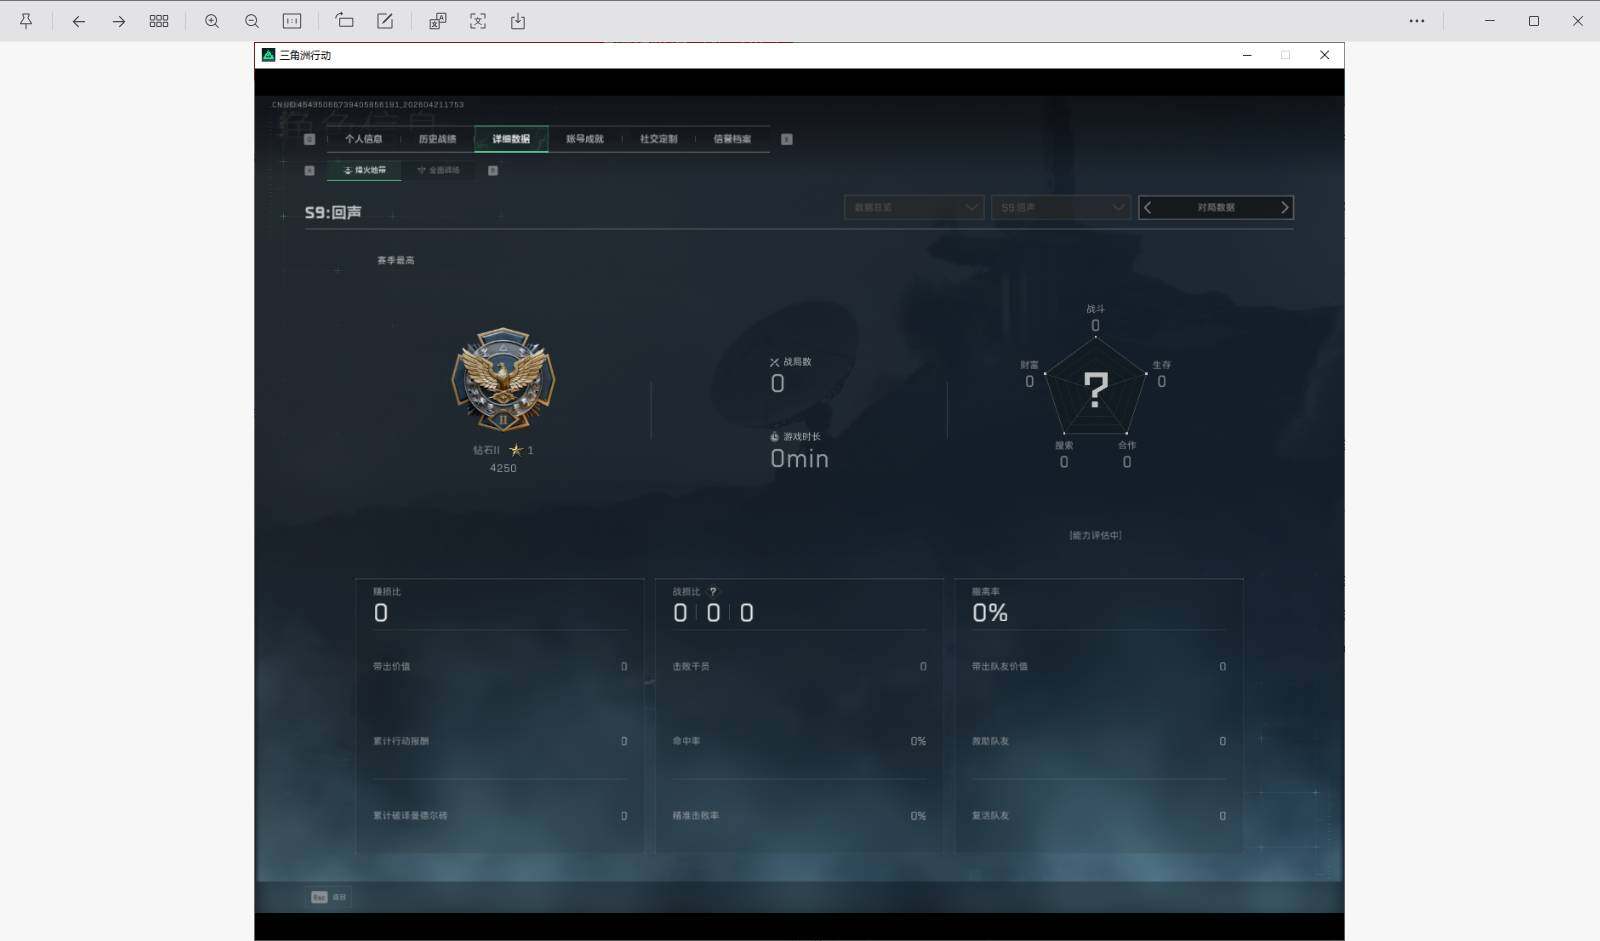Click the scan/extract text toolbar icon

point(478,21)
